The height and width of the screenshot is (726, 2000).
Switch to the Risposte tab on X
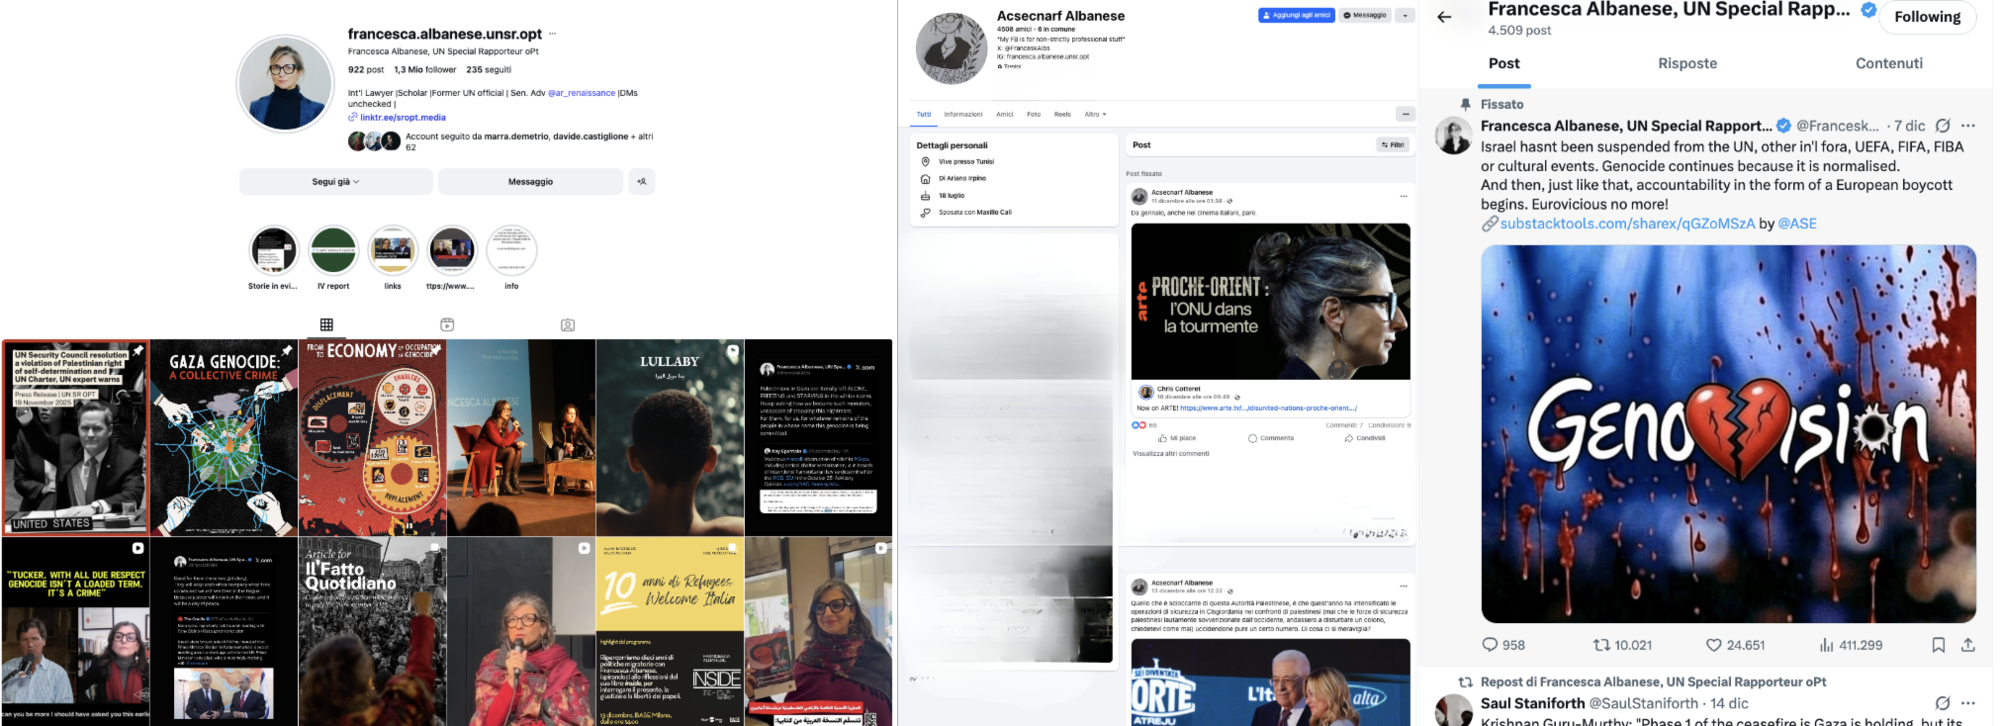coord(1687,63)
